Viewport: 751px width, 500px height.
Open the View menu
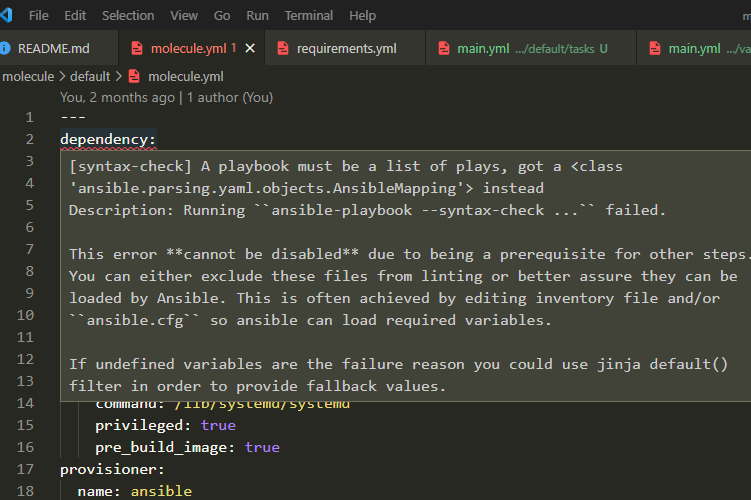[x=184, y=16]
